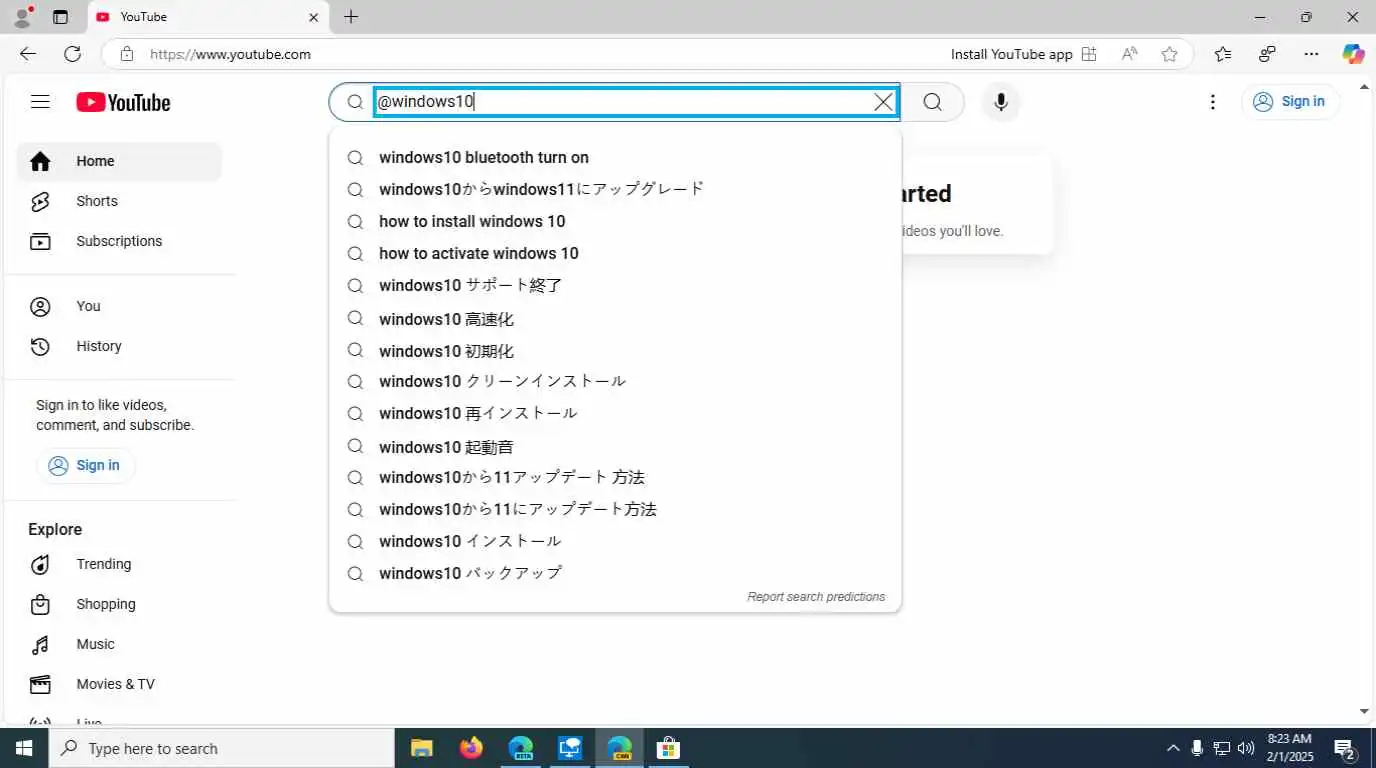
Task: Select suggestion 'windows10 クリーンインストール'
Action: click(615, 381)
